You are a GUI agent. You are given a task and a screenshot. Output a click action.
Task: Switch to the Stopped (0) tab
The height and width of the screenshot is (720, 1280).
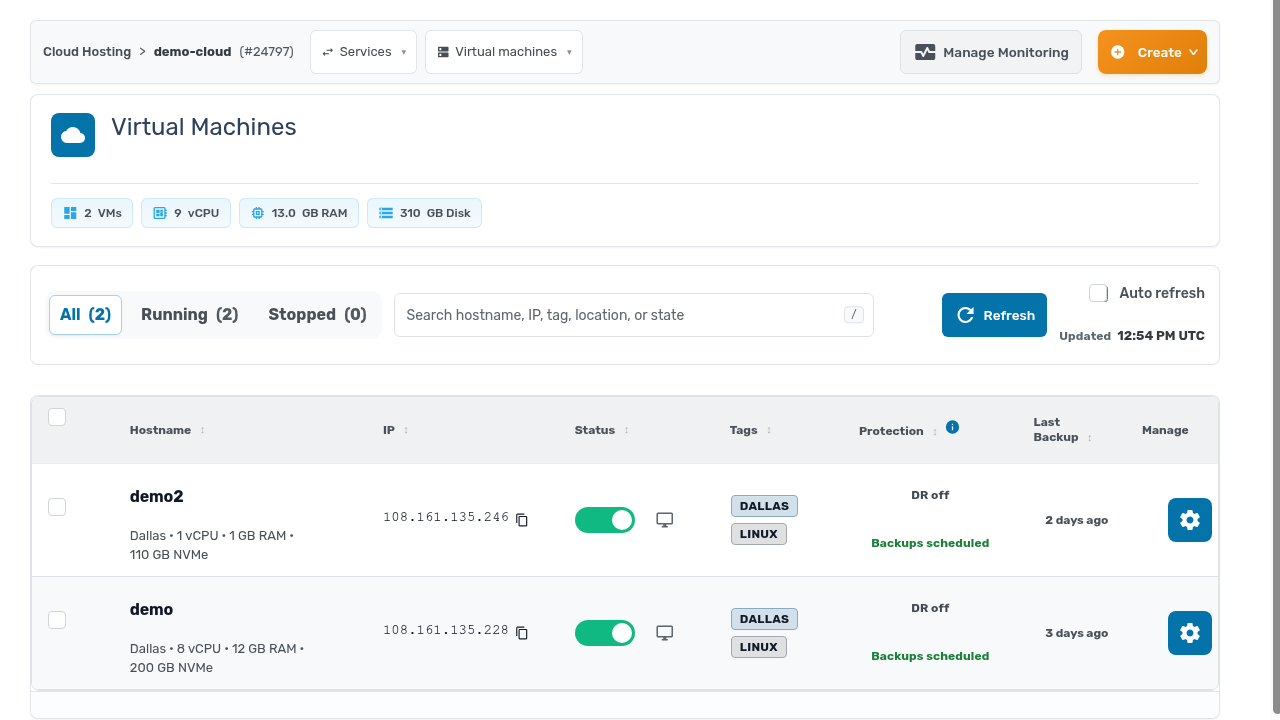[318, 315]
